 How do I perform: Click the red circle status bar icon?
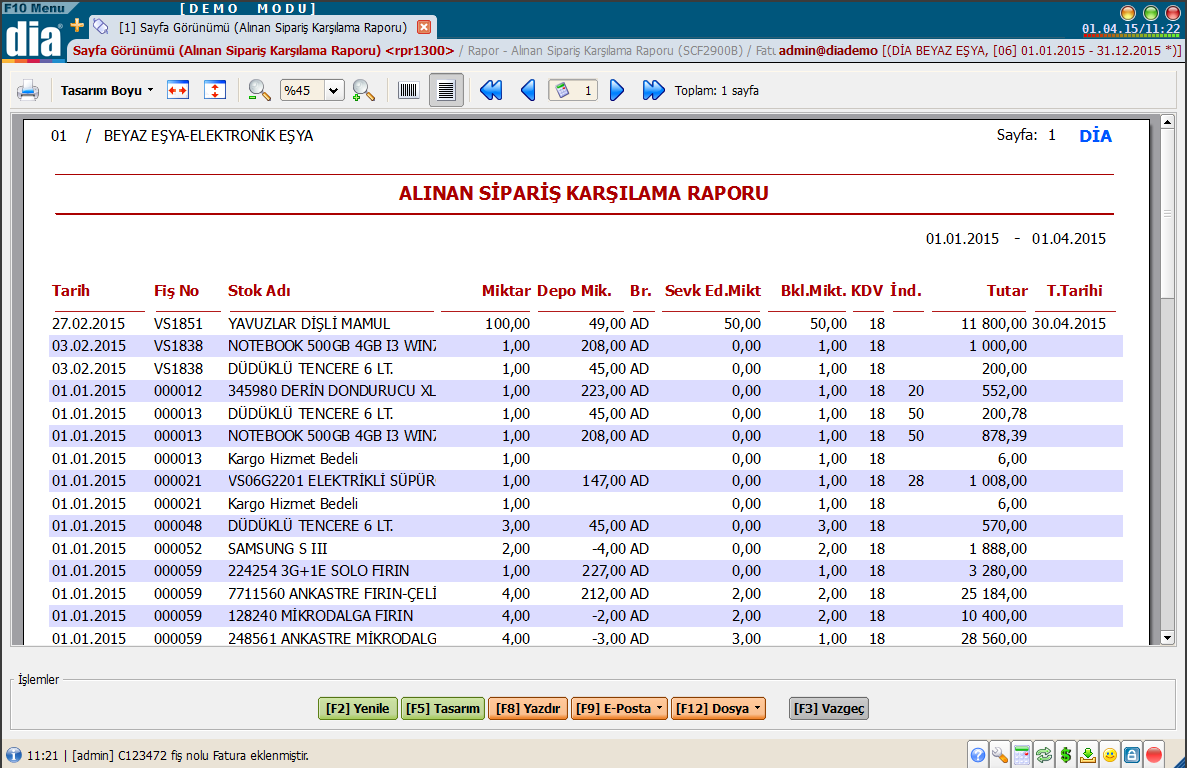[x=1154, y=755]
